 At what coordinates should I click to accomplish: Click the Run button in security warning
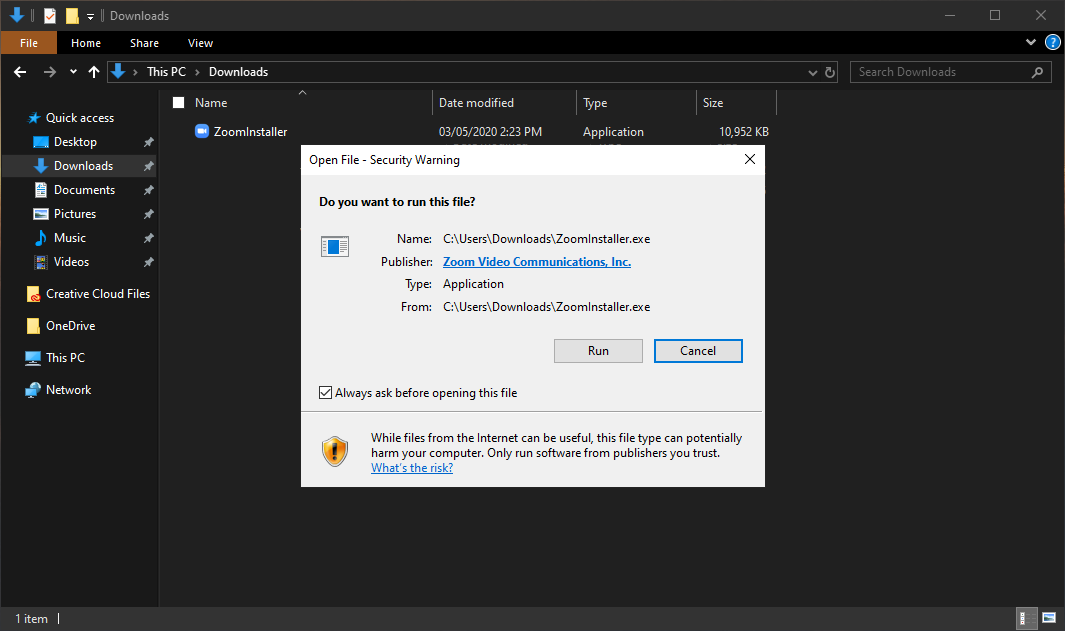point(598,350)
